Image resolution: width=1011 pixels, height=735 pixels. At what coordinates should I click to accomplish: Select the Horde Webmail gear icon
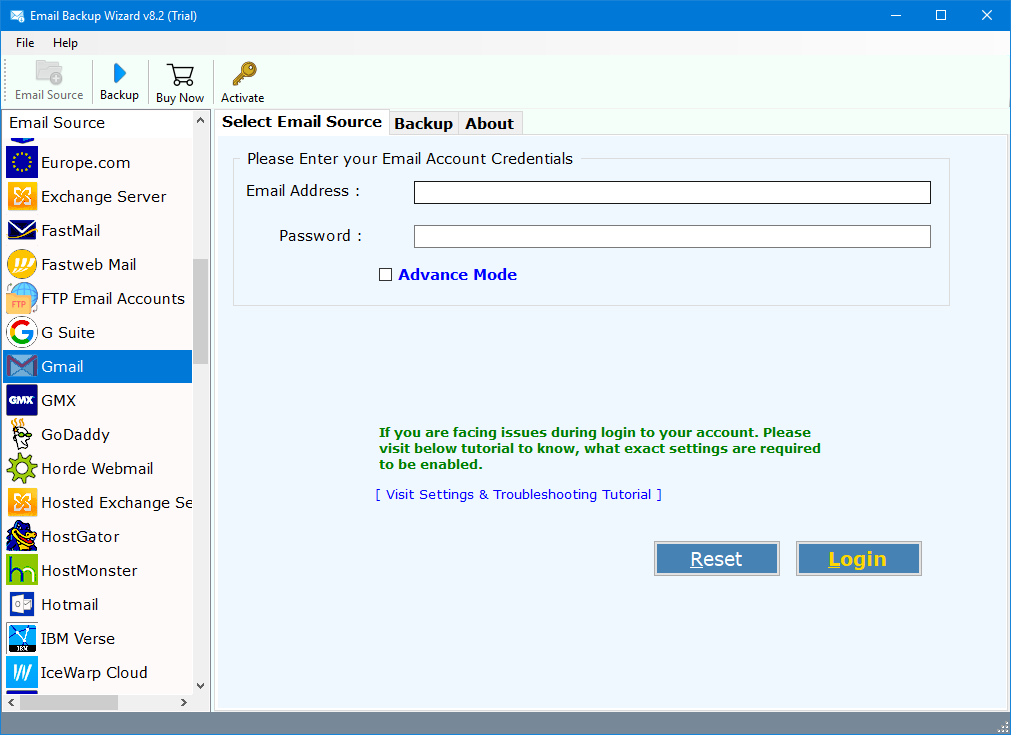[22, 469]
